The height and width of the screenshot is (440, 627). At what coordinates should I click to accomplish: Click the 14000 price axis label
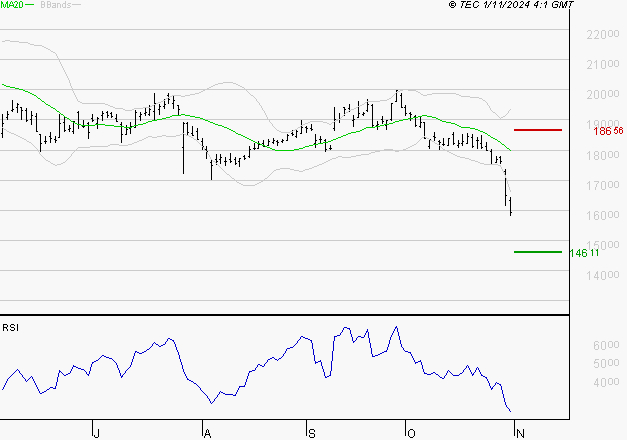click(603, 275)
